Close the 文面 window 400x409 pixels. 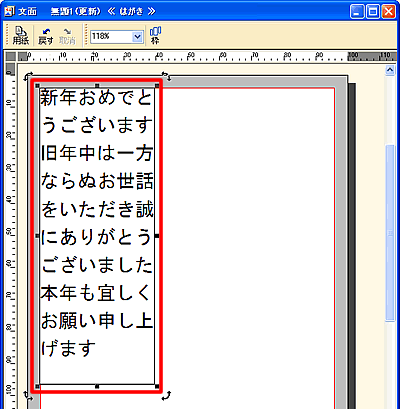click(388, 12)
